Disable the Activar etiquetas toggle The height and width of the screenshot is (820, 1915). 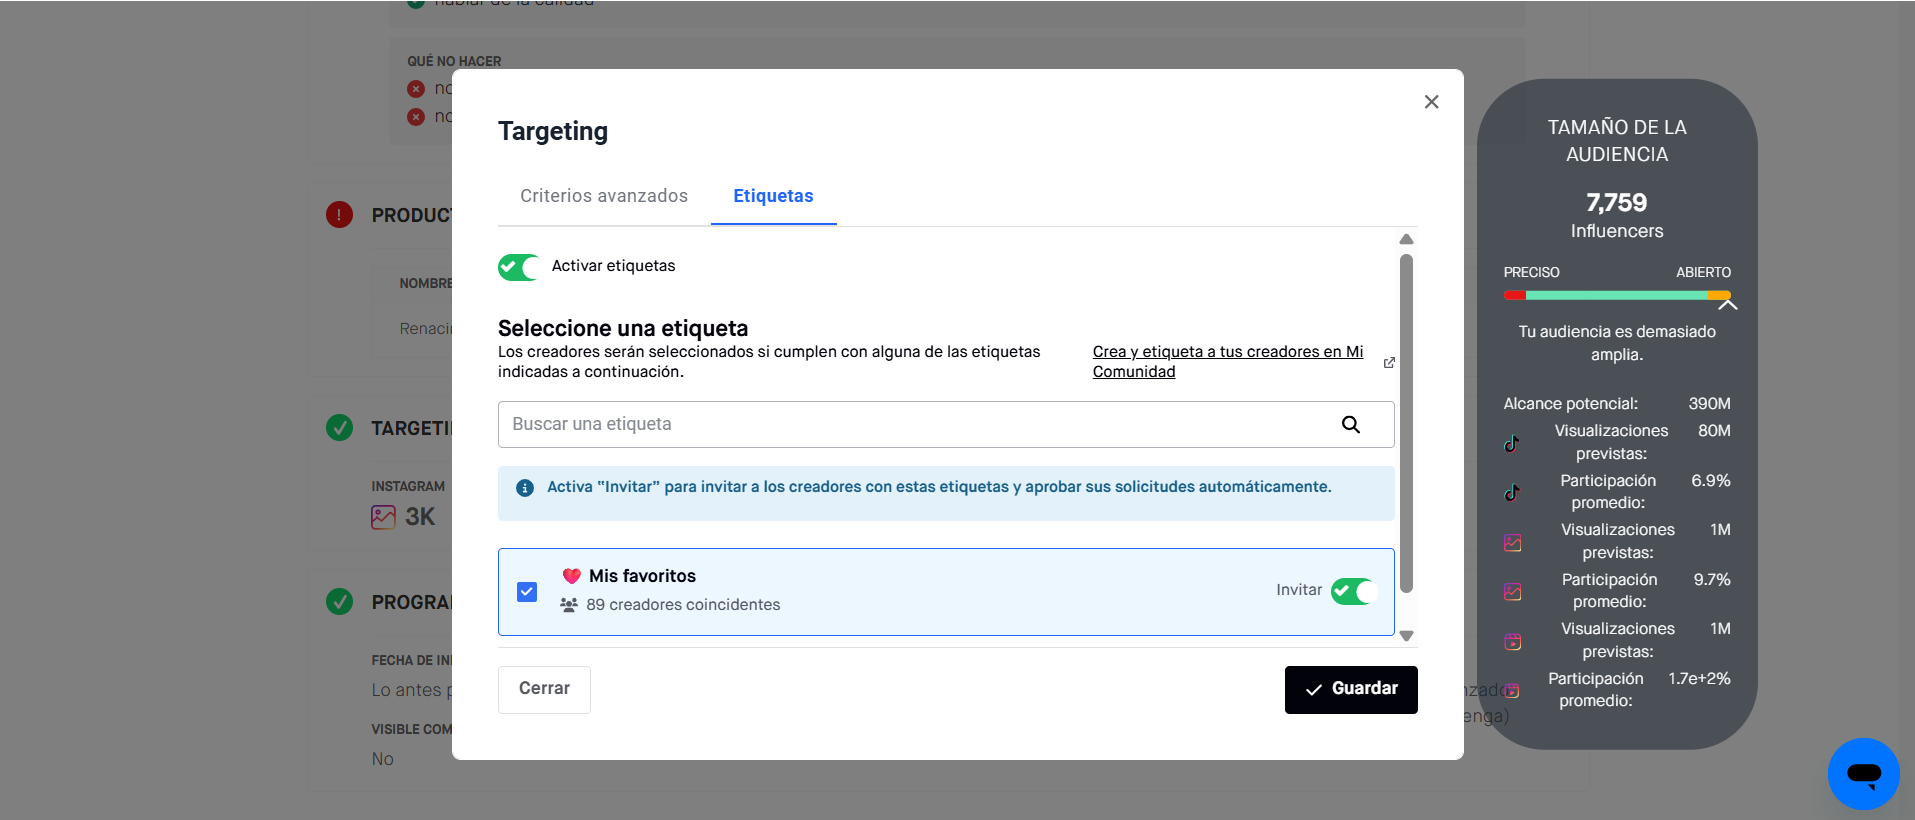coord(518,267)
